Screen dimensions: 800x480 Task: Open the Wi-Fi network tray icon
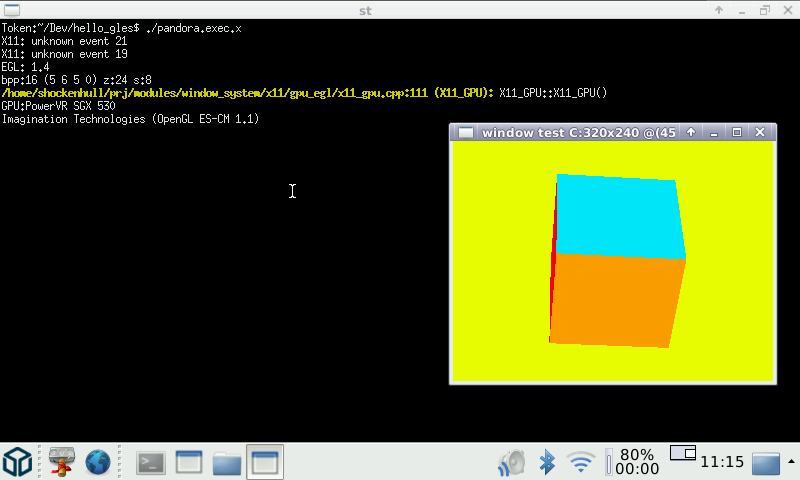pyautogui.click(x=580, y=461)
